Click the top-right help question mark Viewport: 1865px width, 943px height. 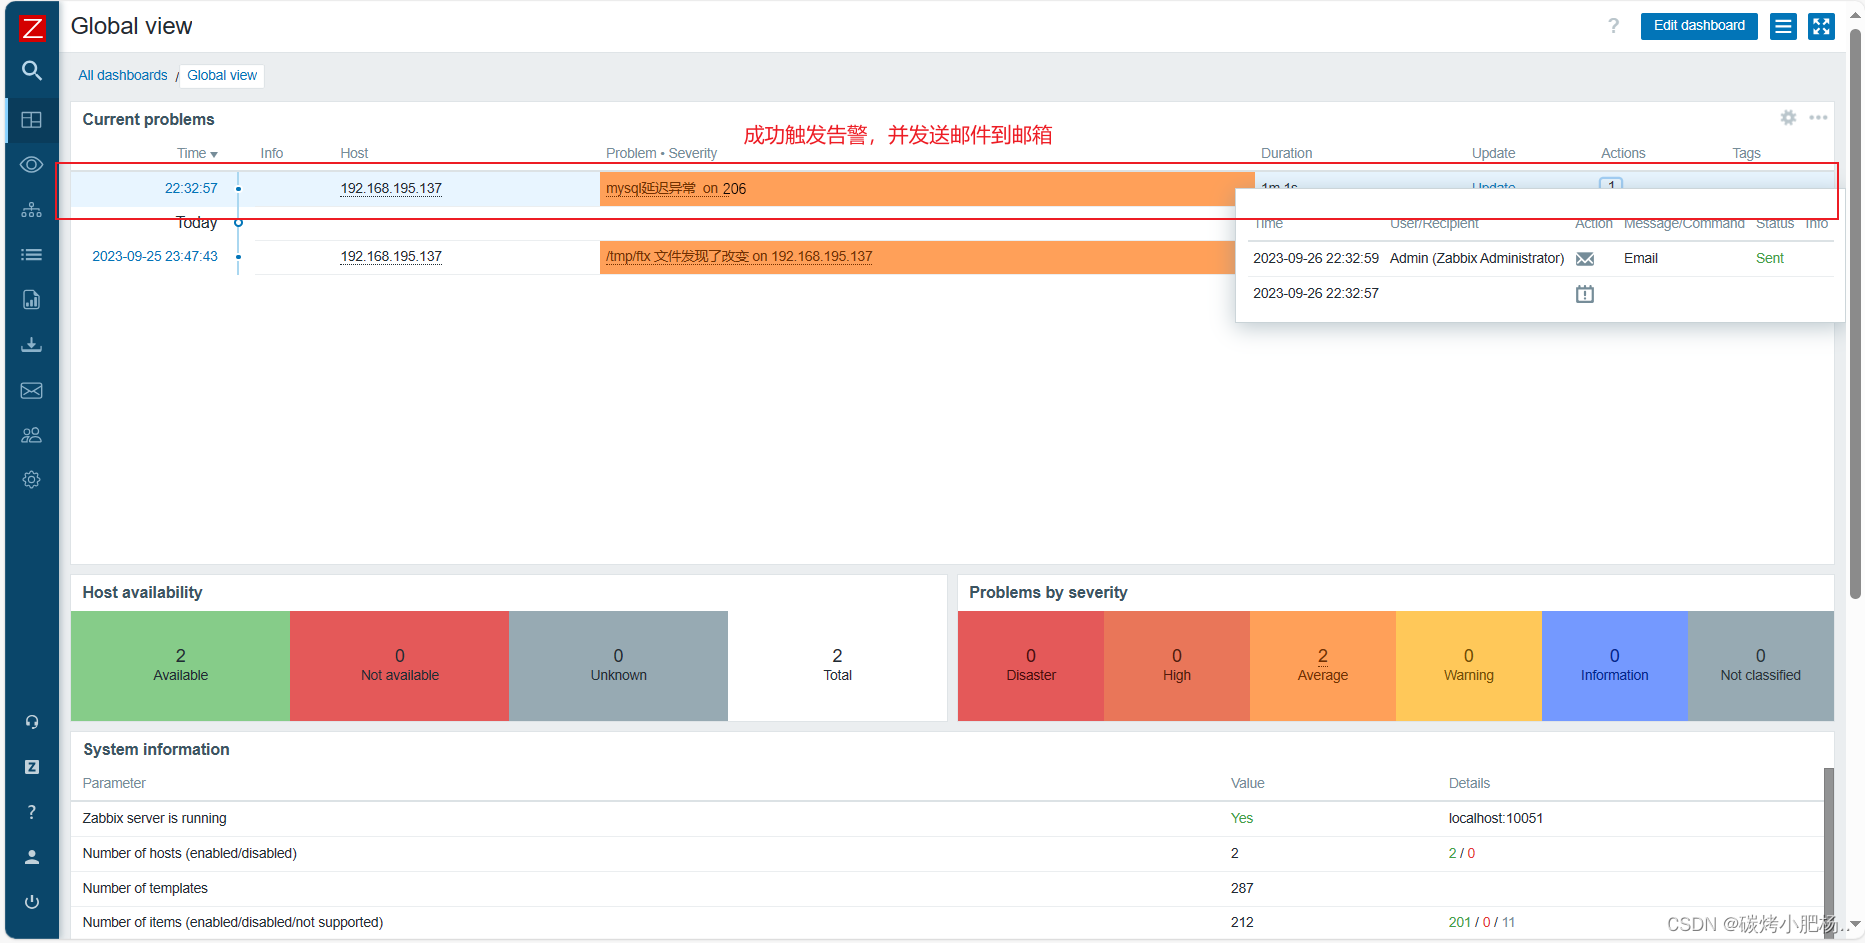1613,26
